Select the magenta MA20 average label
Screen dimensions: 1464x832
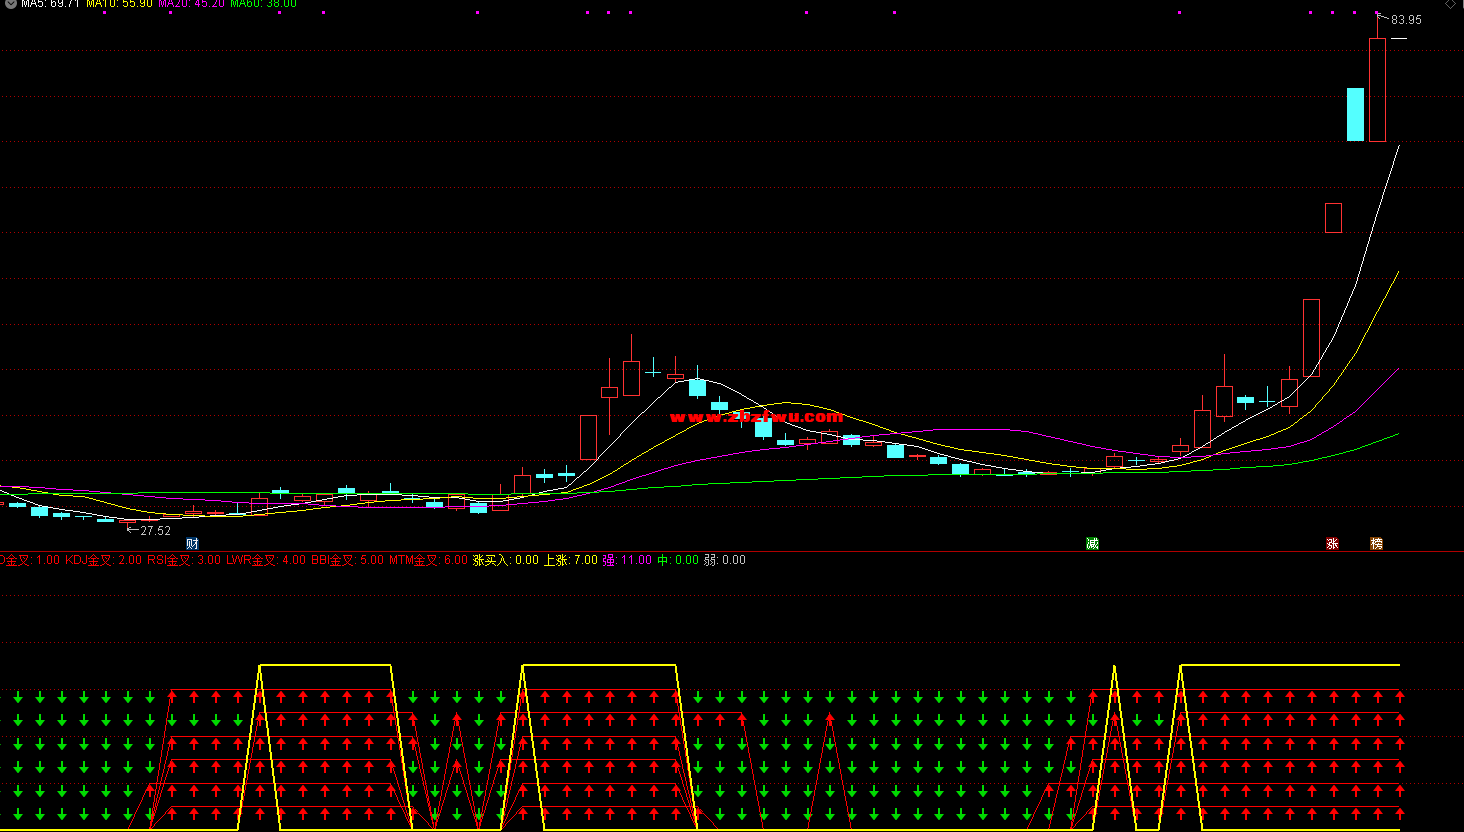pyautogui.click(x=191, y=4)
